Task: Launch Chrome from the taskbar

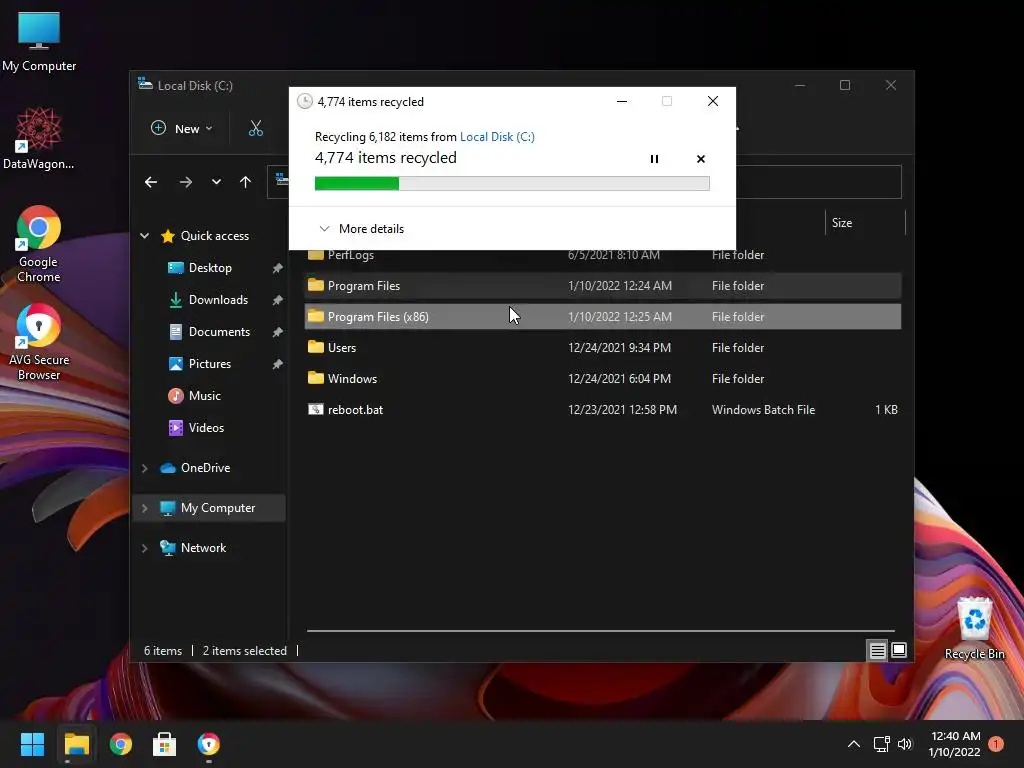Action: 121,744
